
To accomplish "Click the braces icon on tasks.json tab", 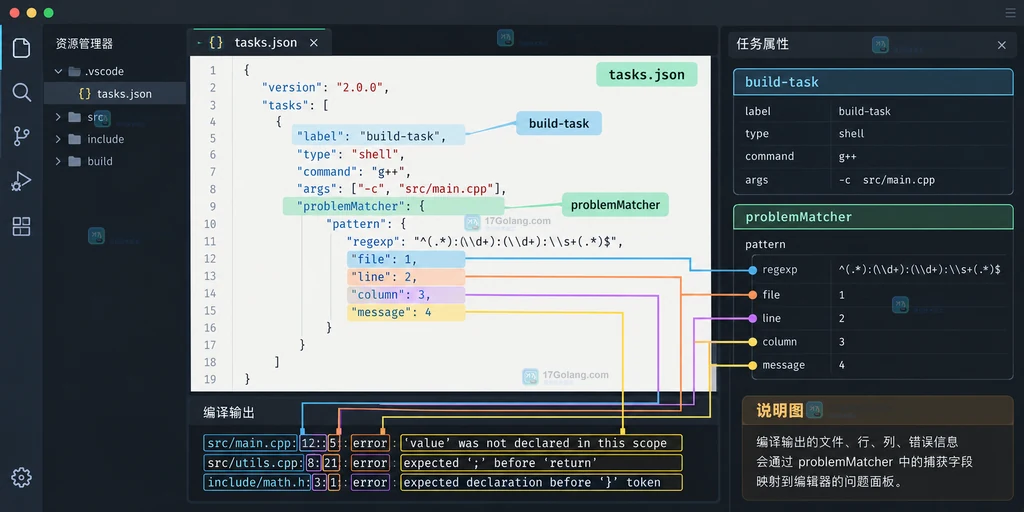I will 216,42.
